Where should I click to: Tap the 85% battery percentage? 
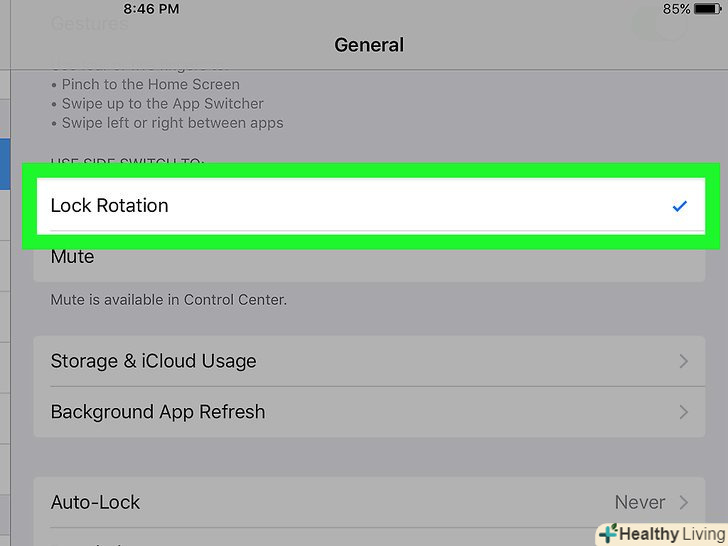[x=676, y=9]
